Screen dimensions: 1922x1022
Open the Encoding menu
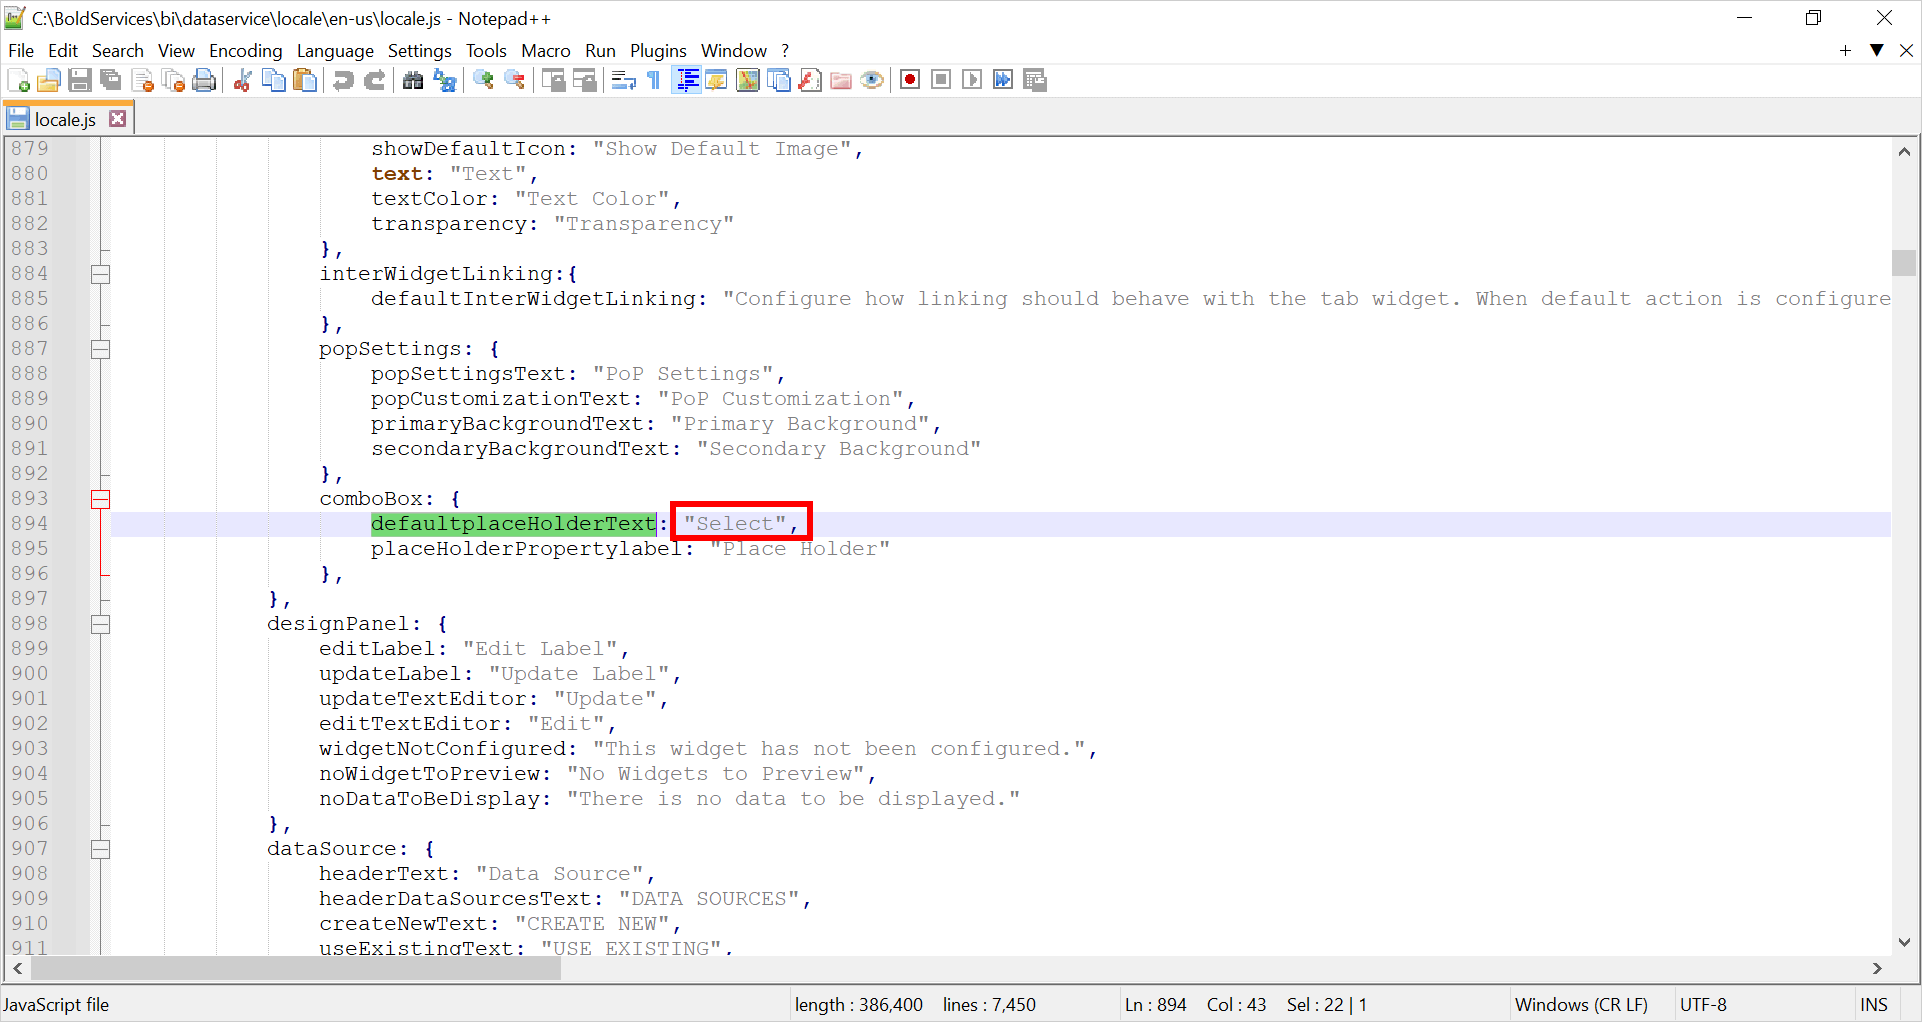click(x=245, y=51)
